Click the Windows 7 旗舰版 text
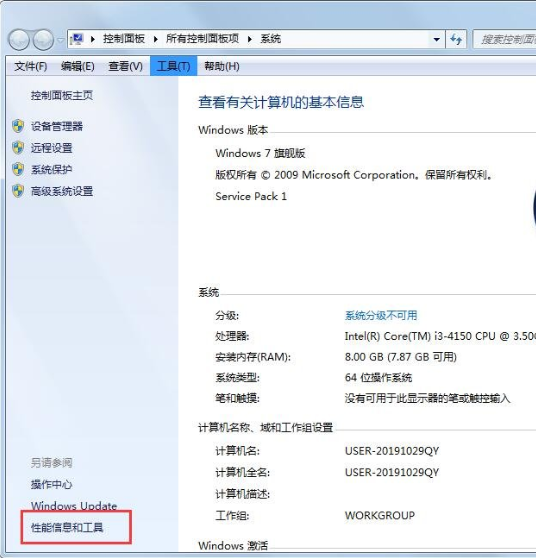536x558 pixels. pyautogui.click(x=260, y=153)
